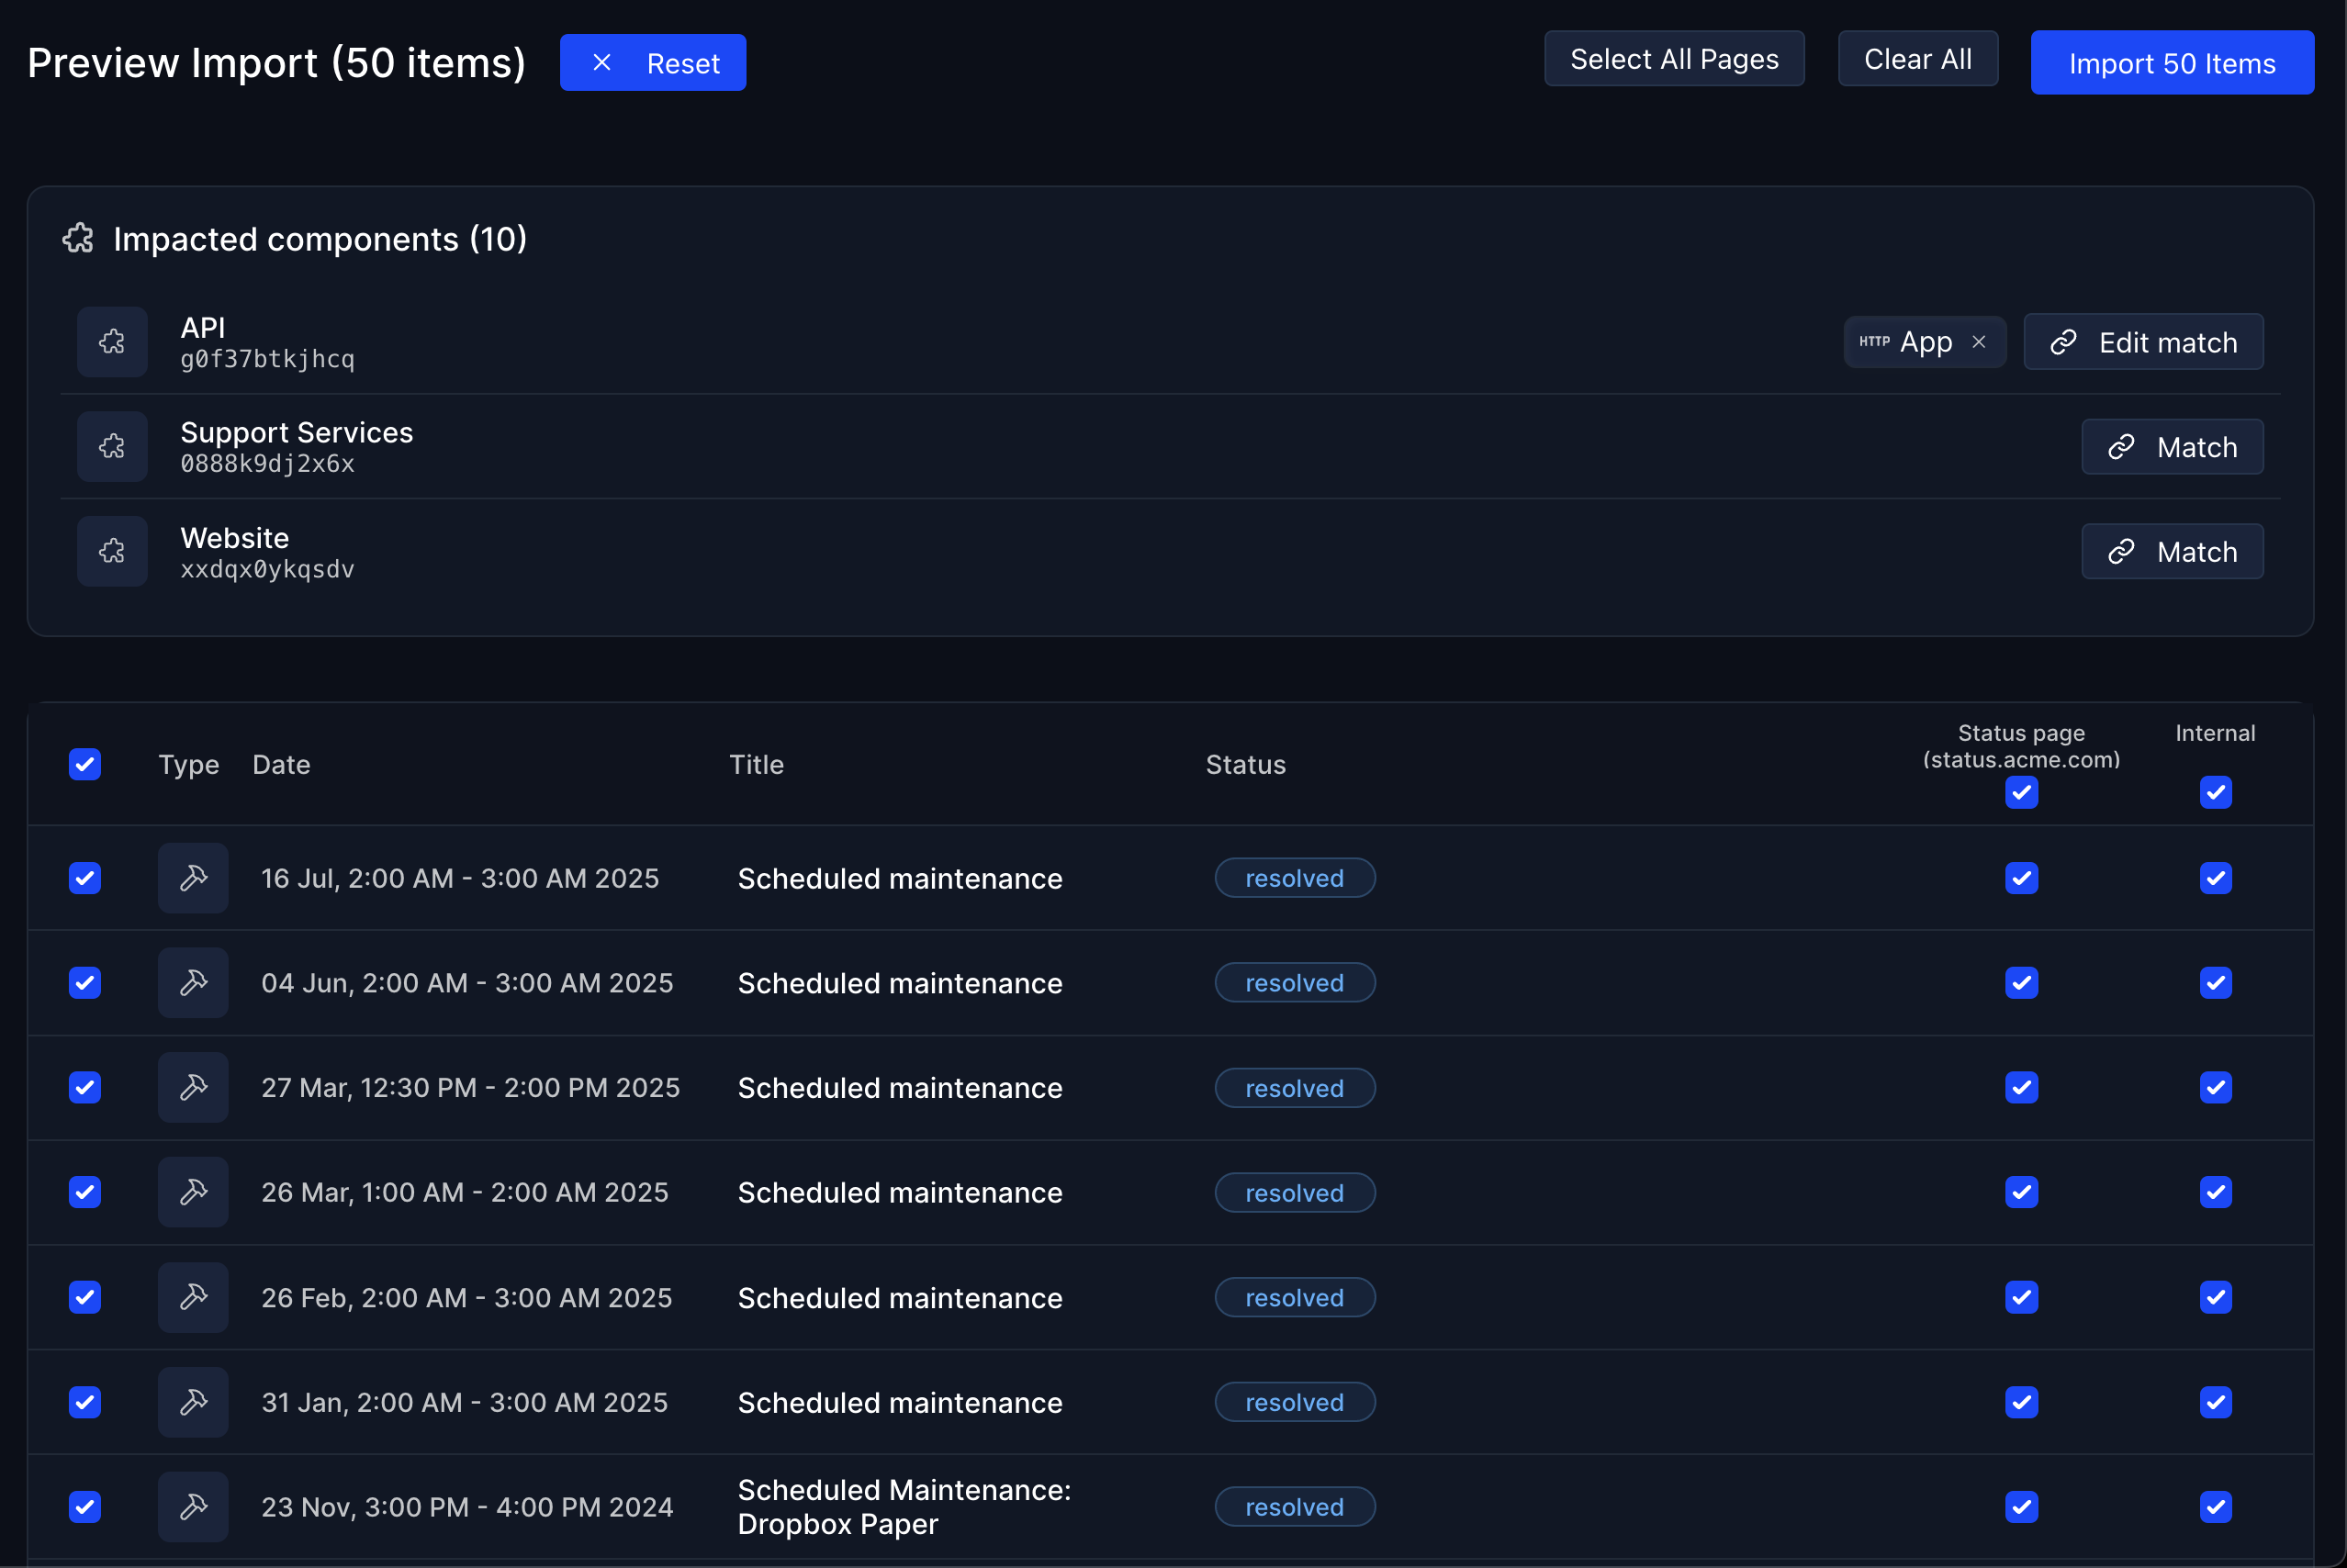Toggle Internal header checkbox
Viewport: 2347px width, 1568px height.
[x=2215, y=792]
